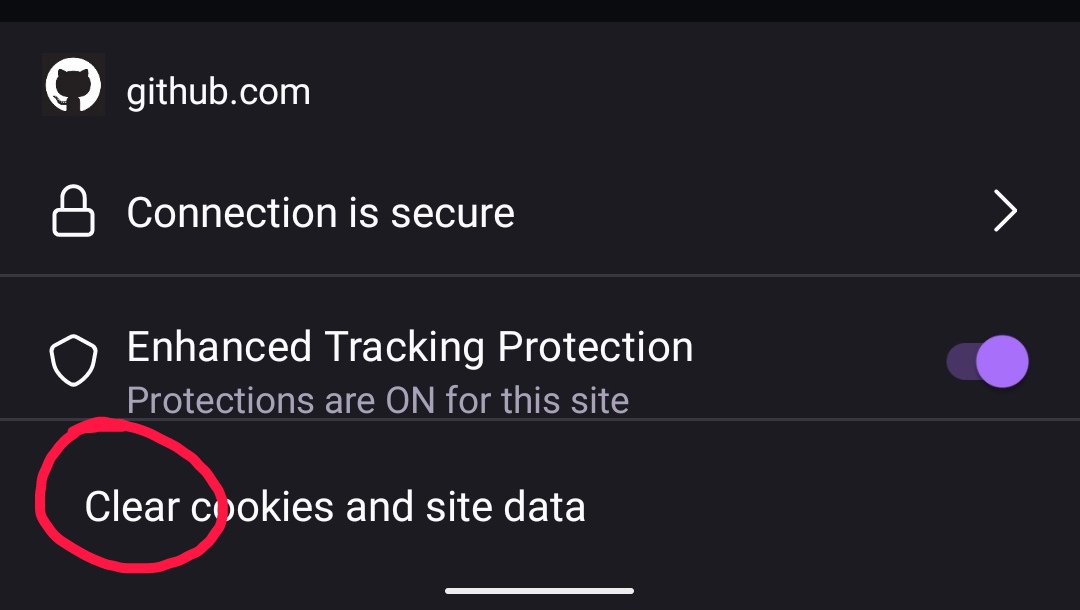Open certificate details via the arrow chevron

1005,211
